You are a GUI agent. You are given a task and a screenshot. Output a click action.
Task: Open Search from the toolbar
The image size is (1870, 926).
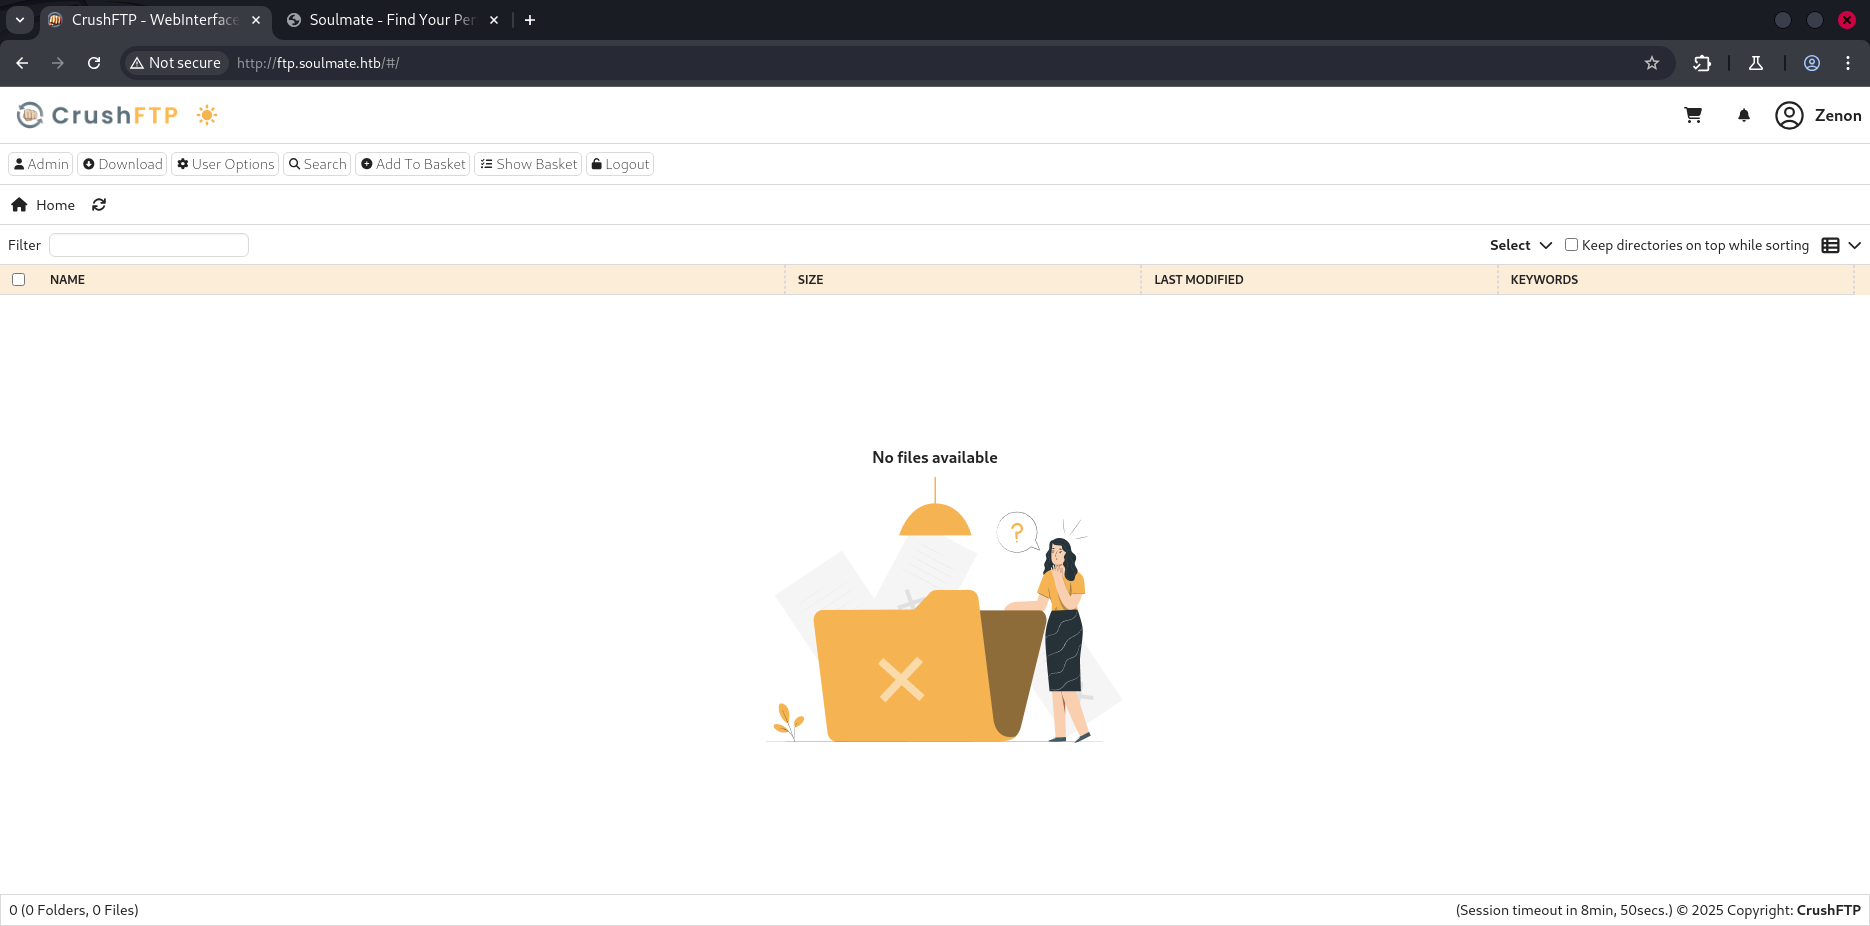[316, 163]
